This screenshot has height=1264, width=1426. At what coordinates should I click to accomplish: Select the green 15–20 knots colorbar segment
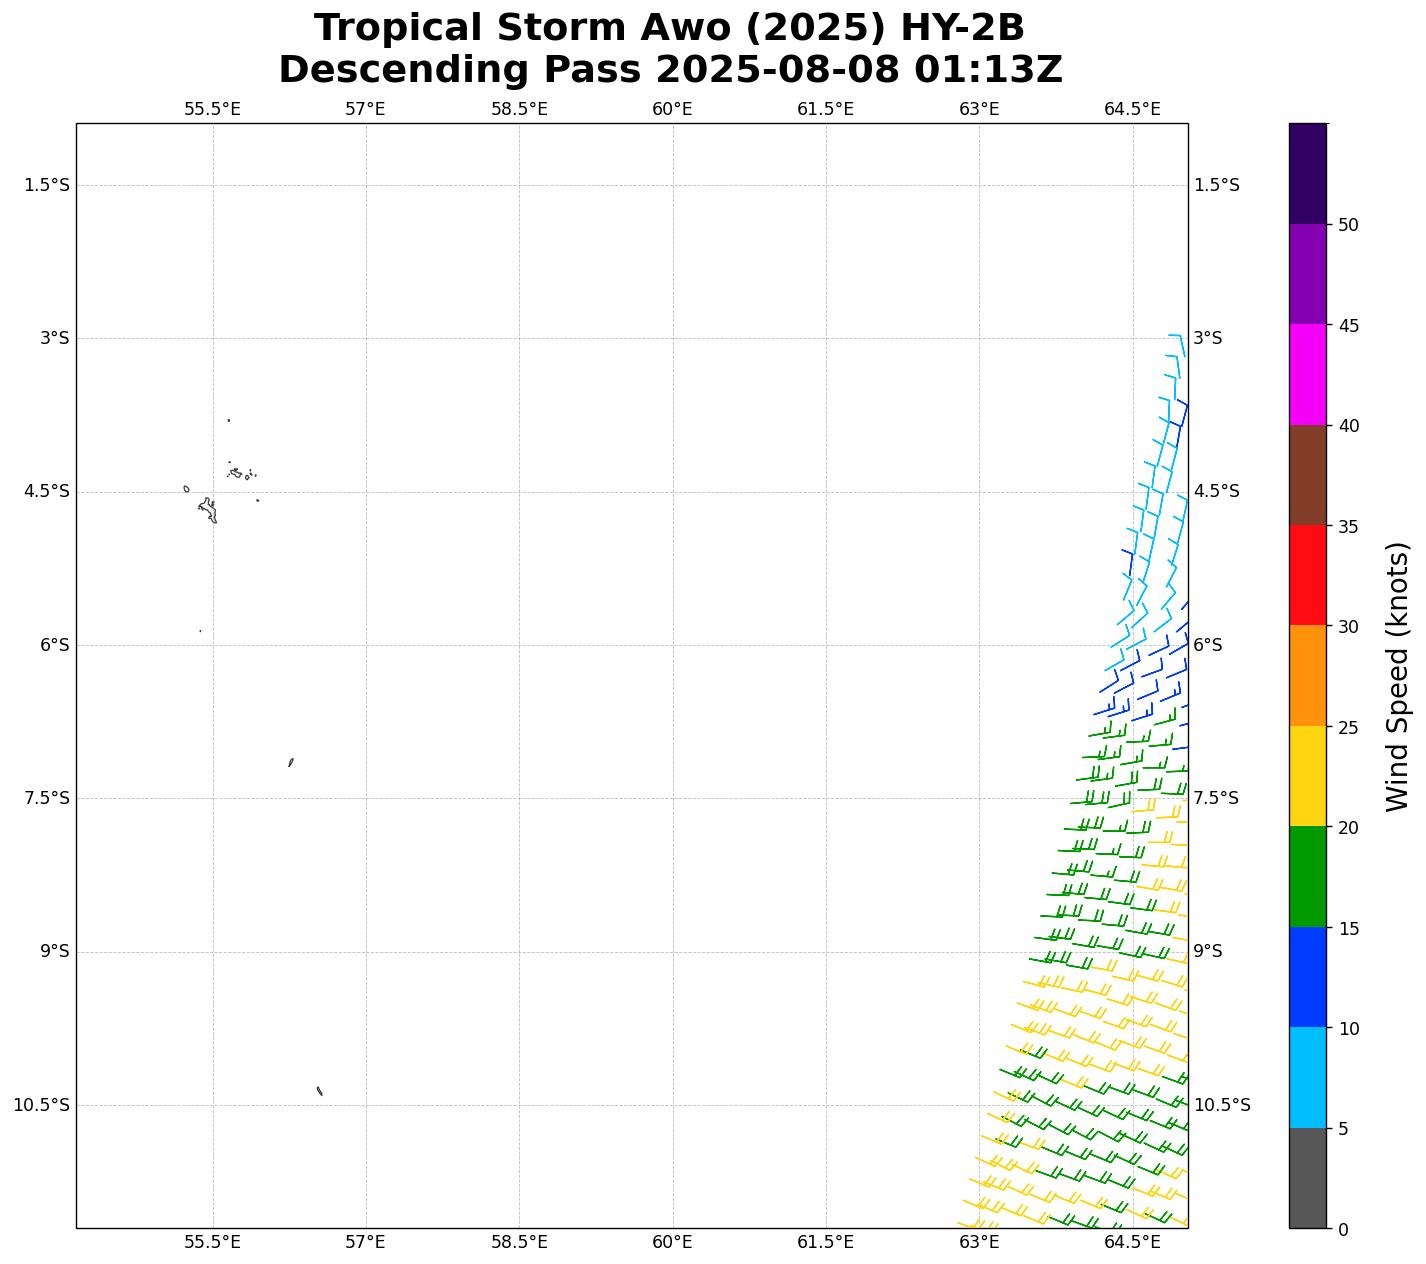1307,876
